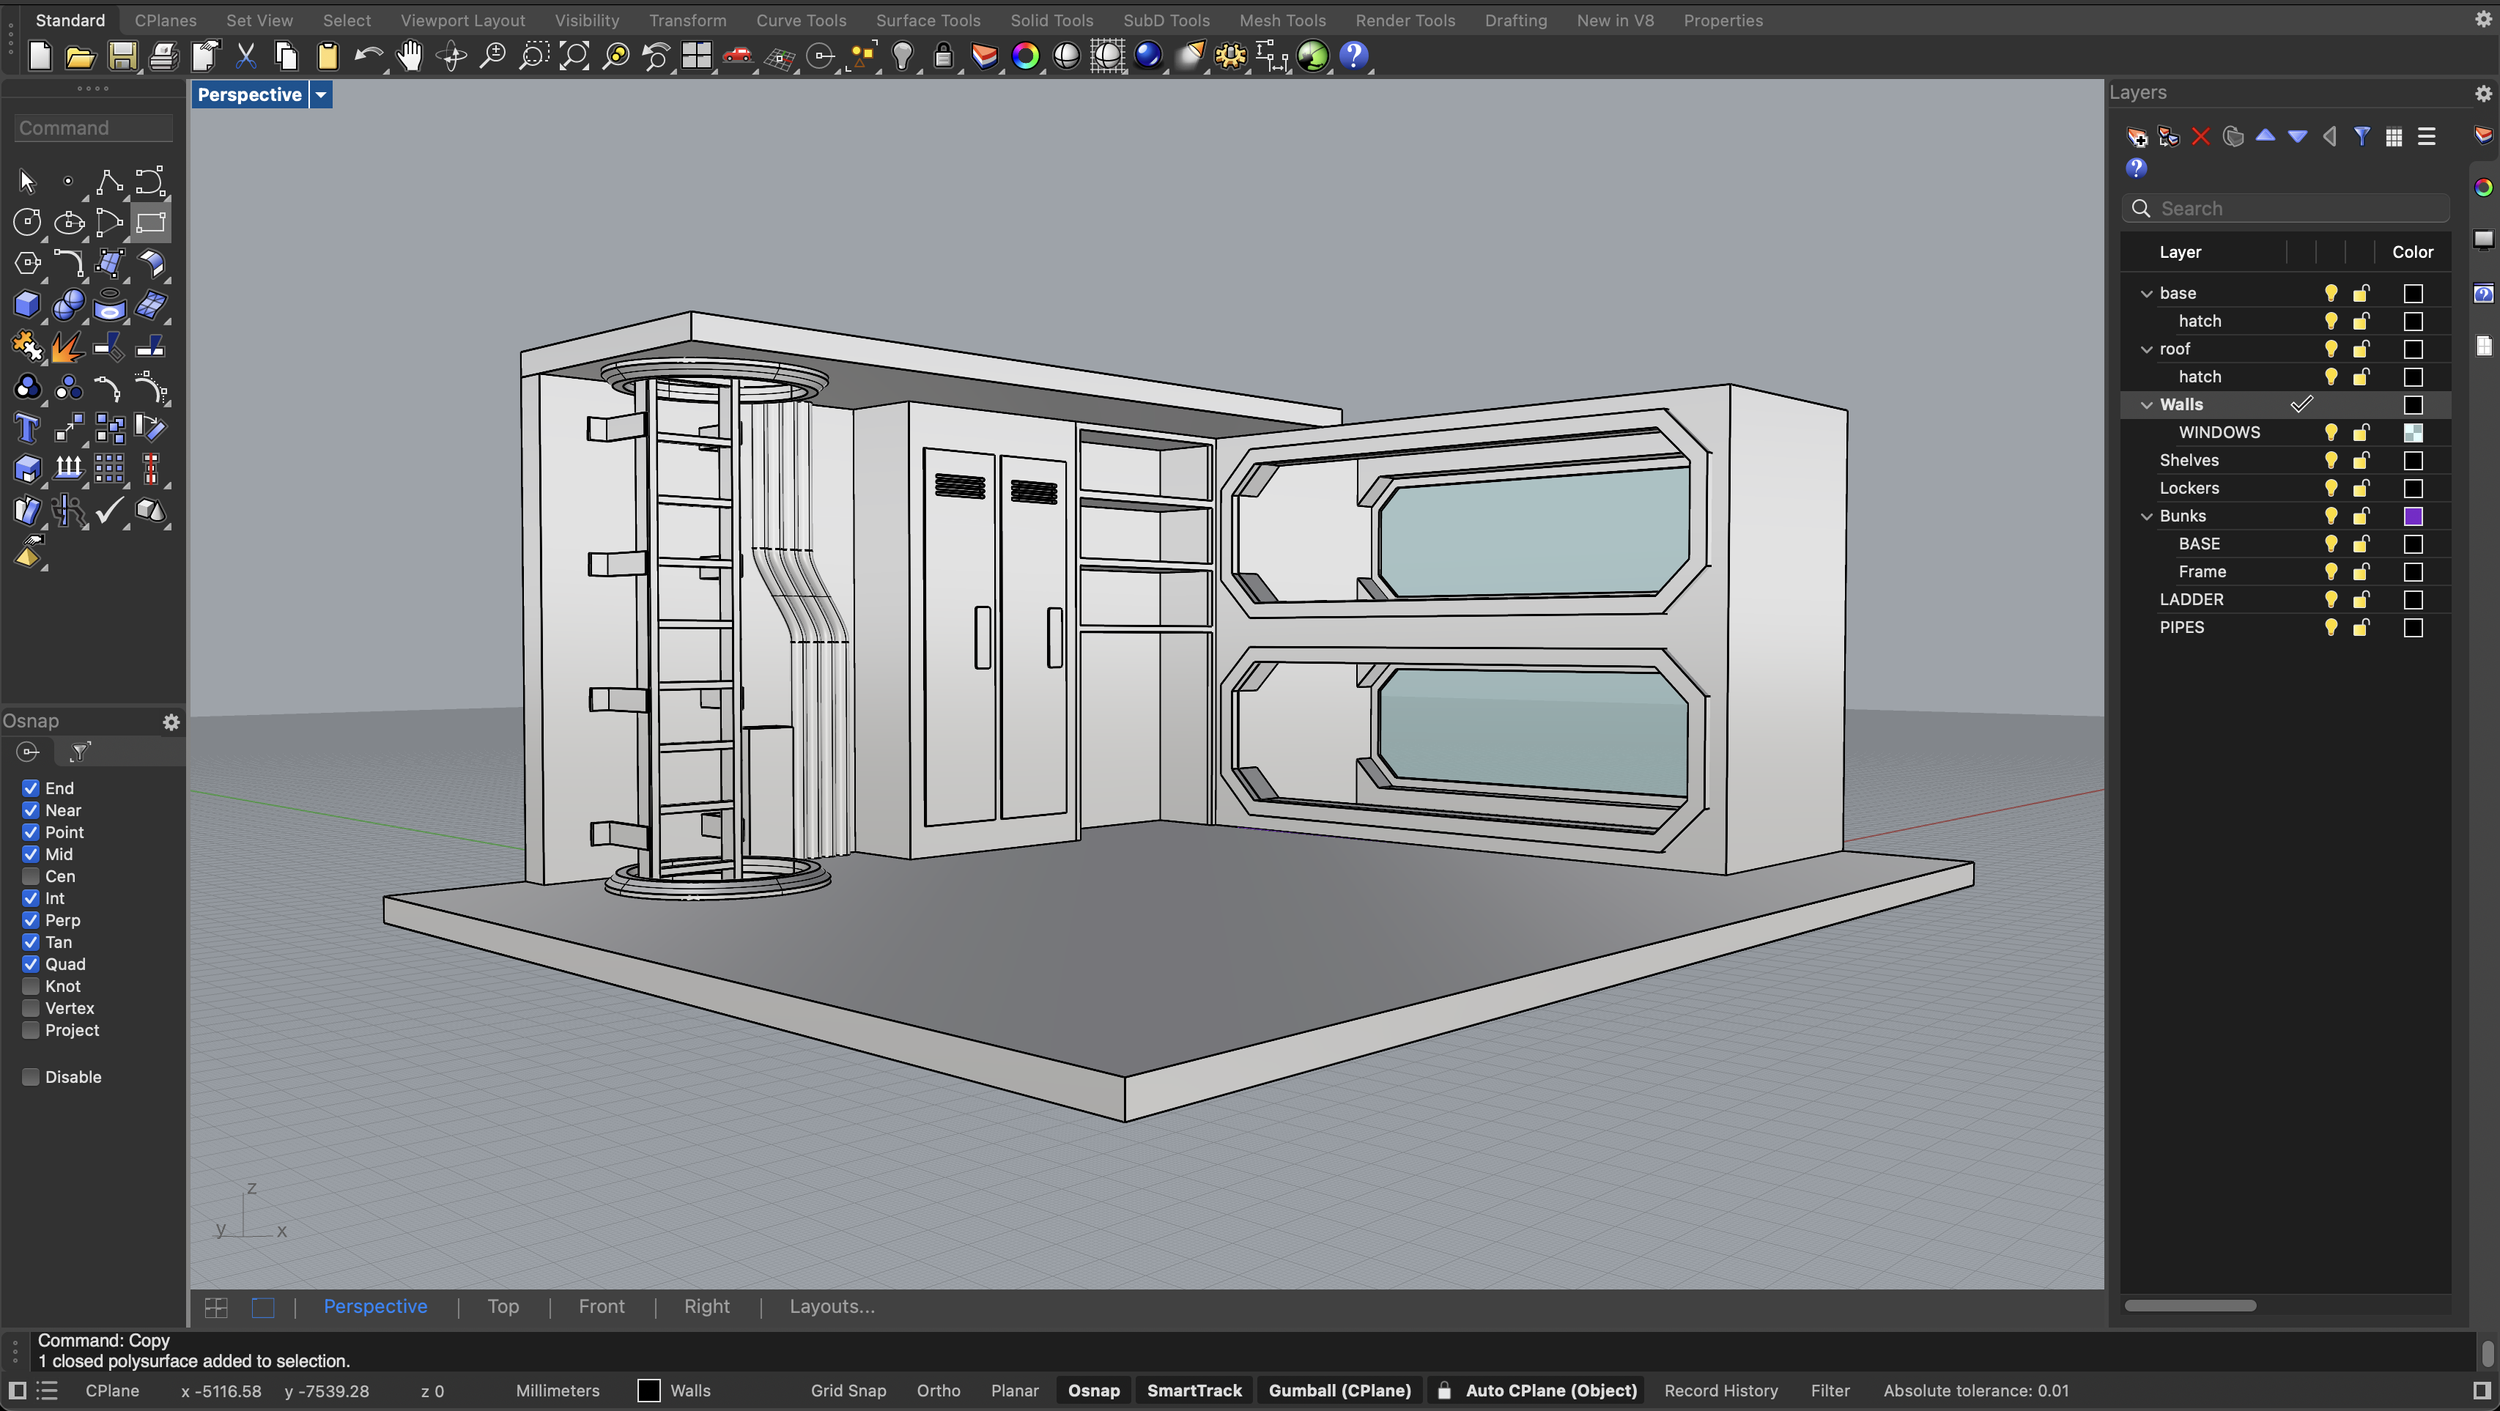Open the Perspective viewport dropdown arrow
2500x1411 pixels.
[321, 95]
